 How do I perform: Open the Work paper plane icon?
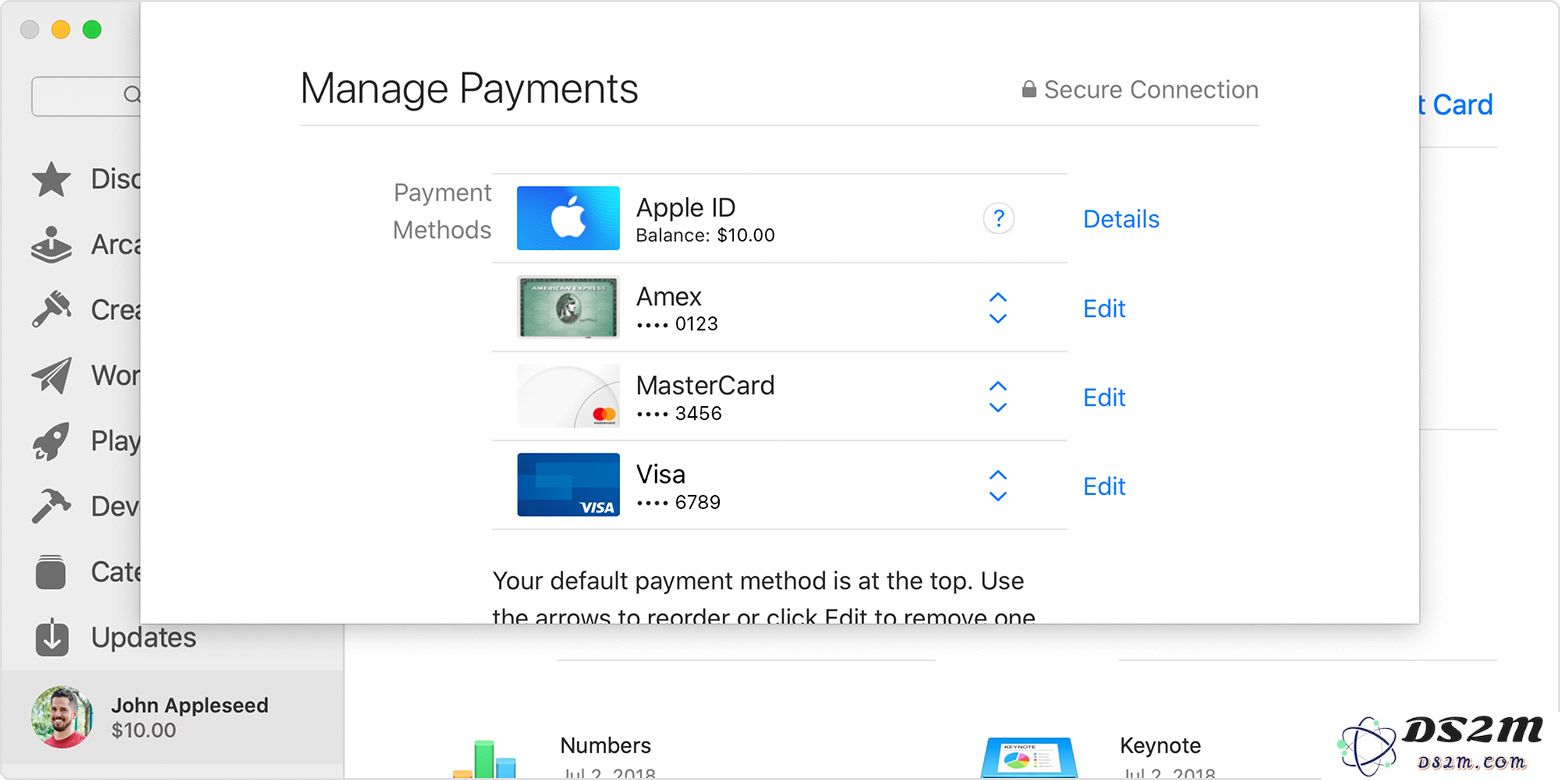(x=51, y=375)
